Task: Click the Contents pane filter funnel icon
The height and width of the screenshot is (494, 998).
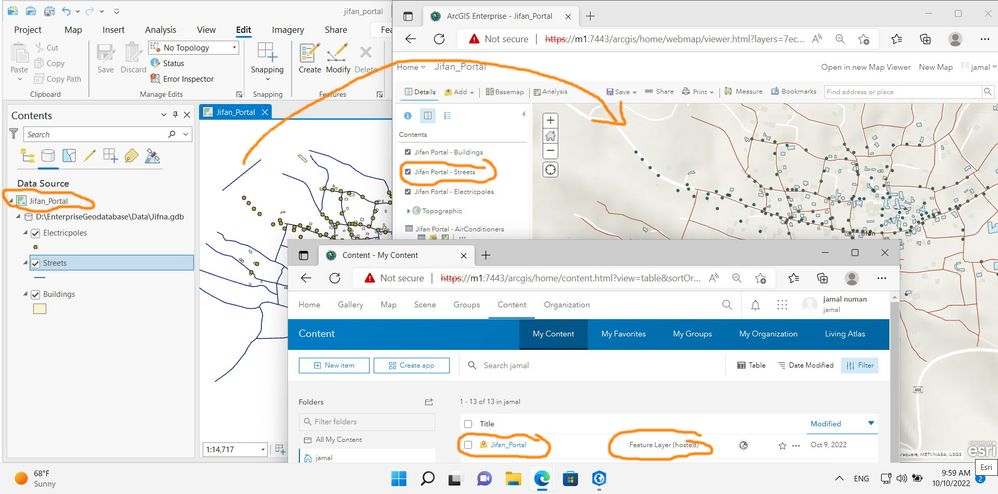Action: 14,134
